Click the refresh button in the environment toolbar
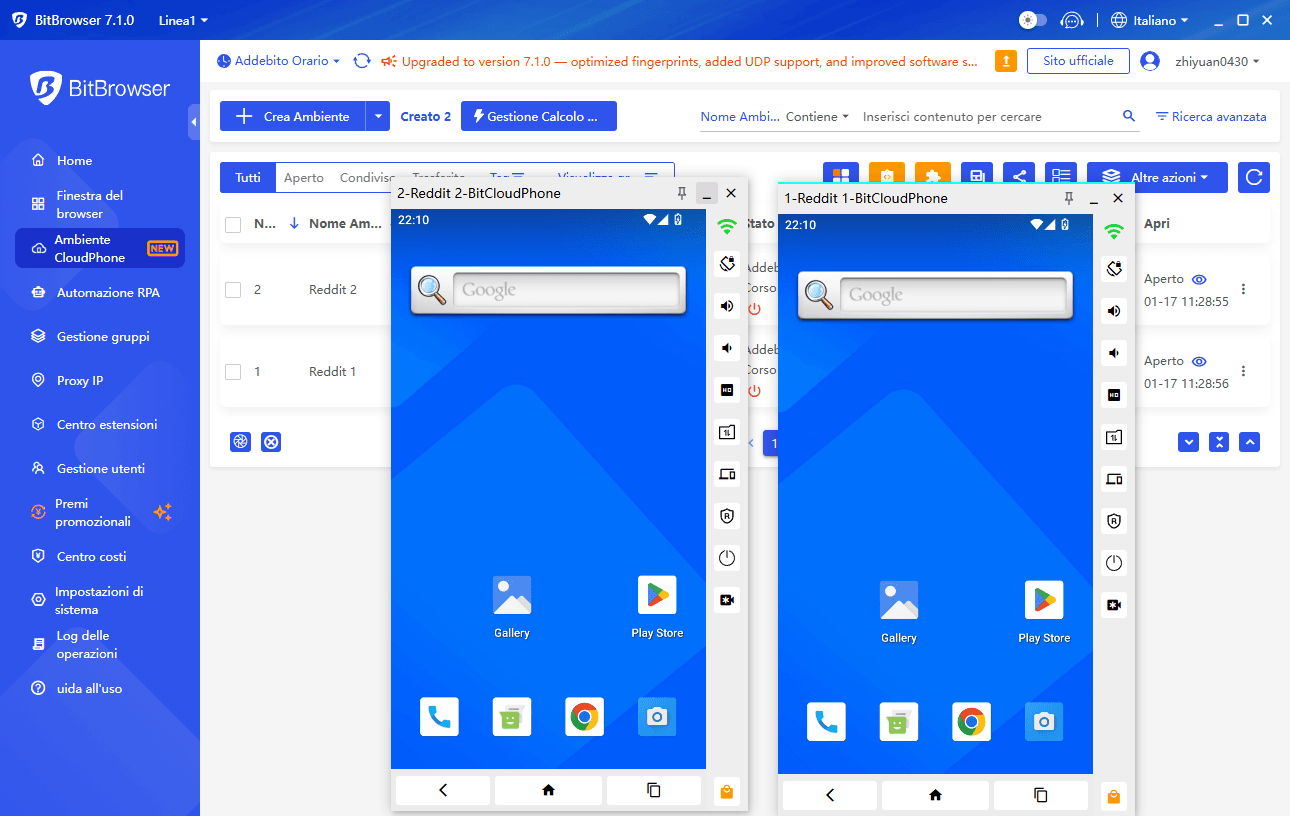The image size is (1290, 816). (1253, 178)
